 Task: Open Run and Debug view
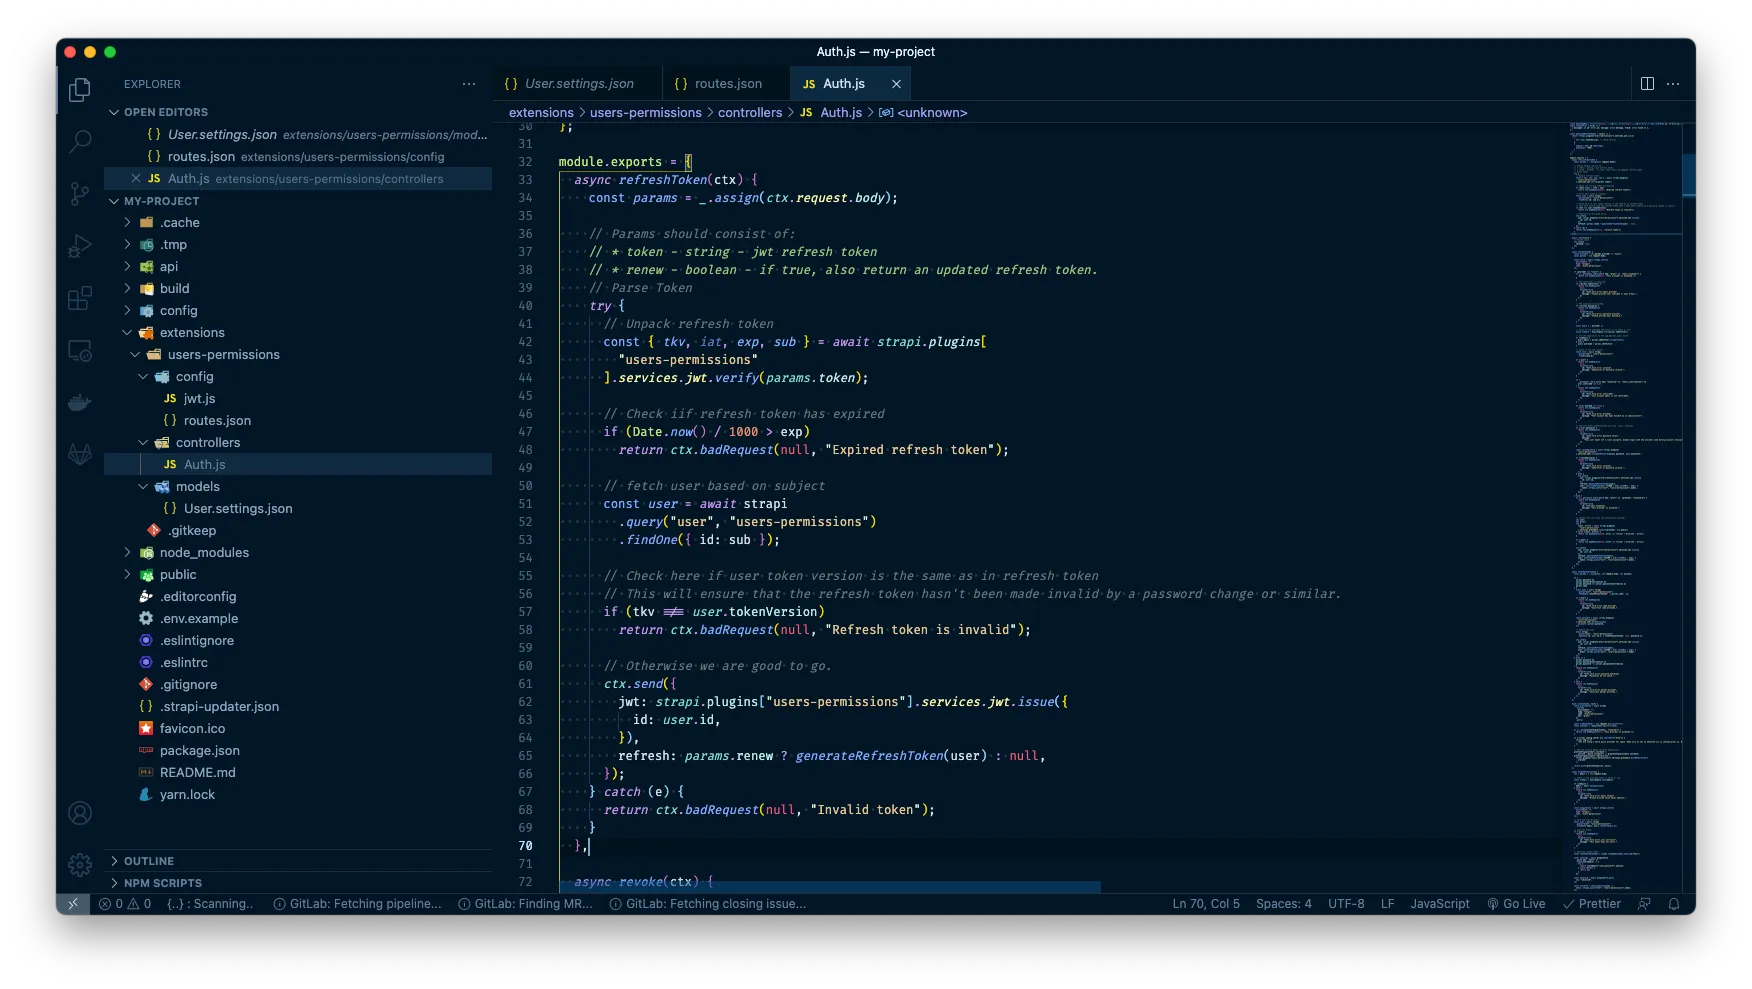(x=80, y=245)
